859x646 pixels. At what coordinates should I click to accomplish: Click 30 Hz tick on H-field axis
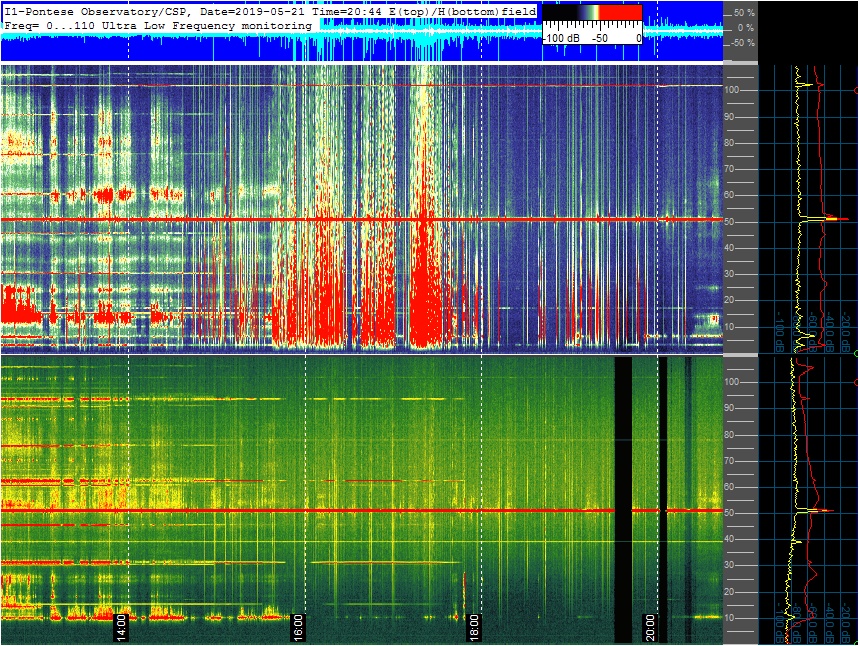730,565
